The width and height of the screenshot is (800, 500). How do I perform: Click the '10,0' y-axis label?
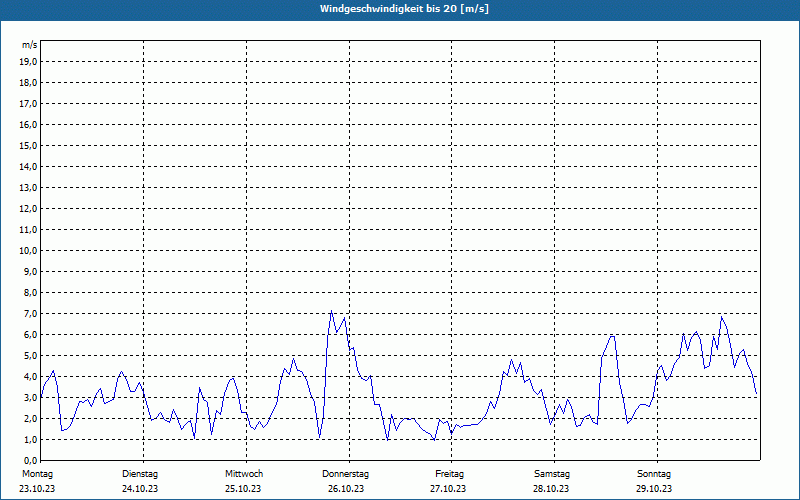coord(27,251)
